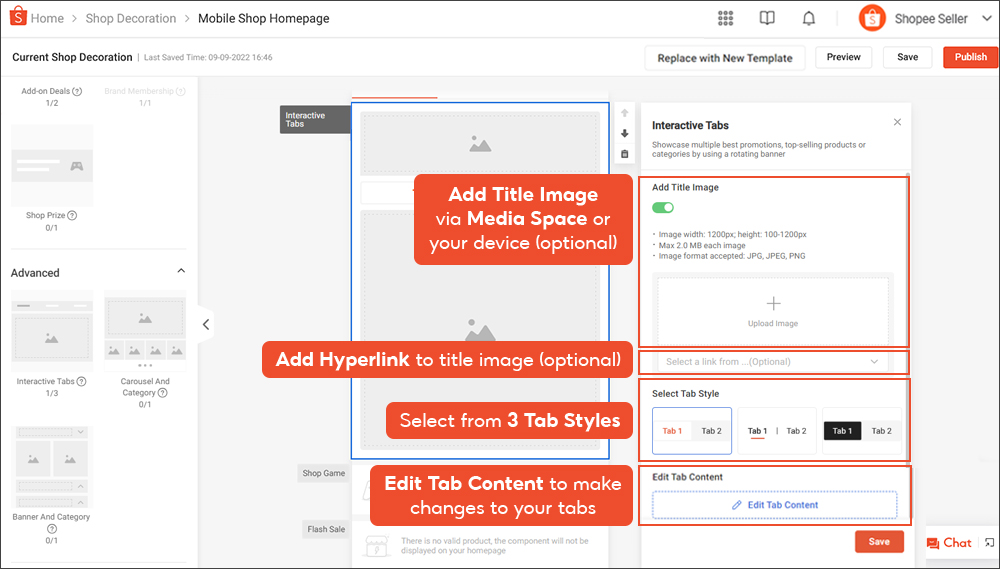The width and height of the screenshot is (1000, 569).
Task: Click the panel Save button
Action: [x=879, y=542]
